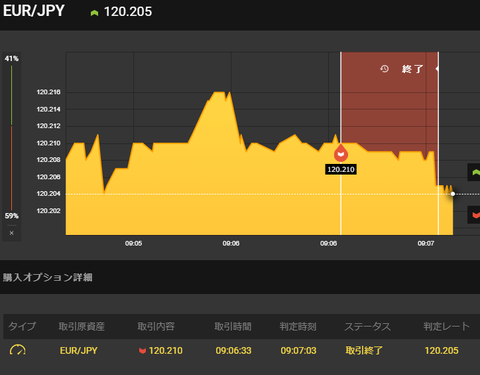
Task: Click the 41% bullish sentiment value
Action: tap(11, 59)
